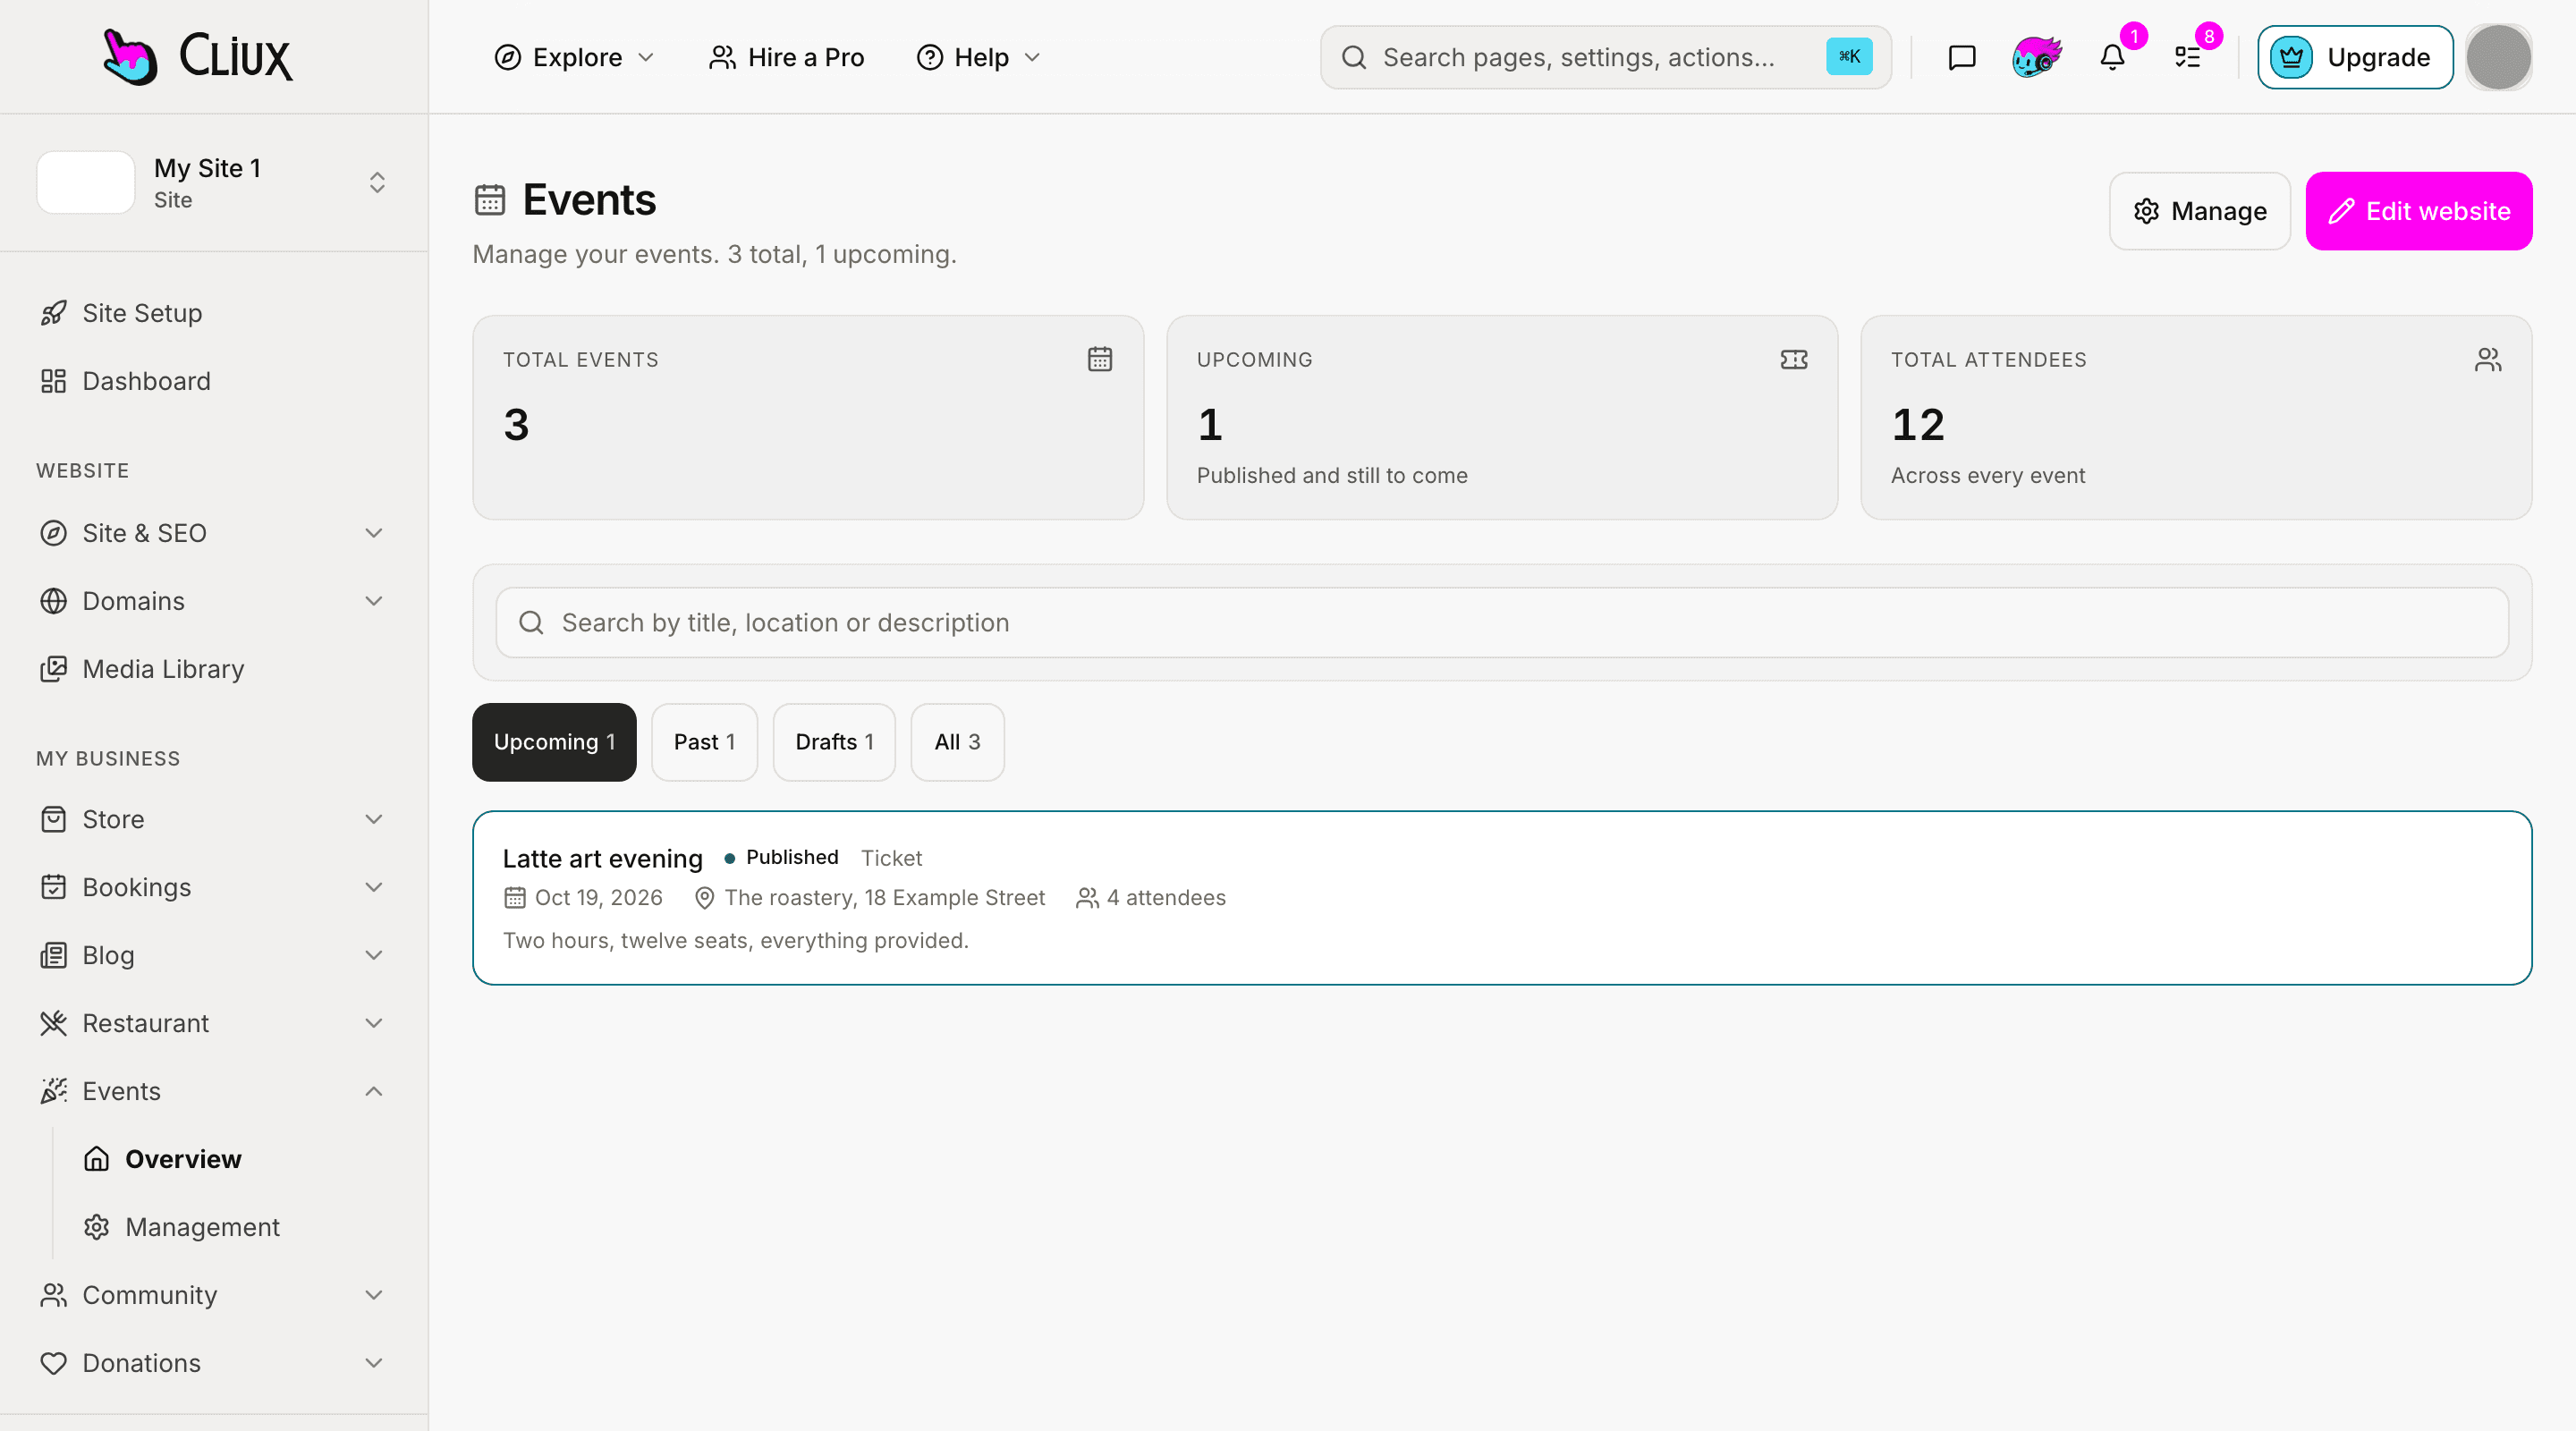
Task: Focus the search by title field
Action: [x=1502, y=622]
